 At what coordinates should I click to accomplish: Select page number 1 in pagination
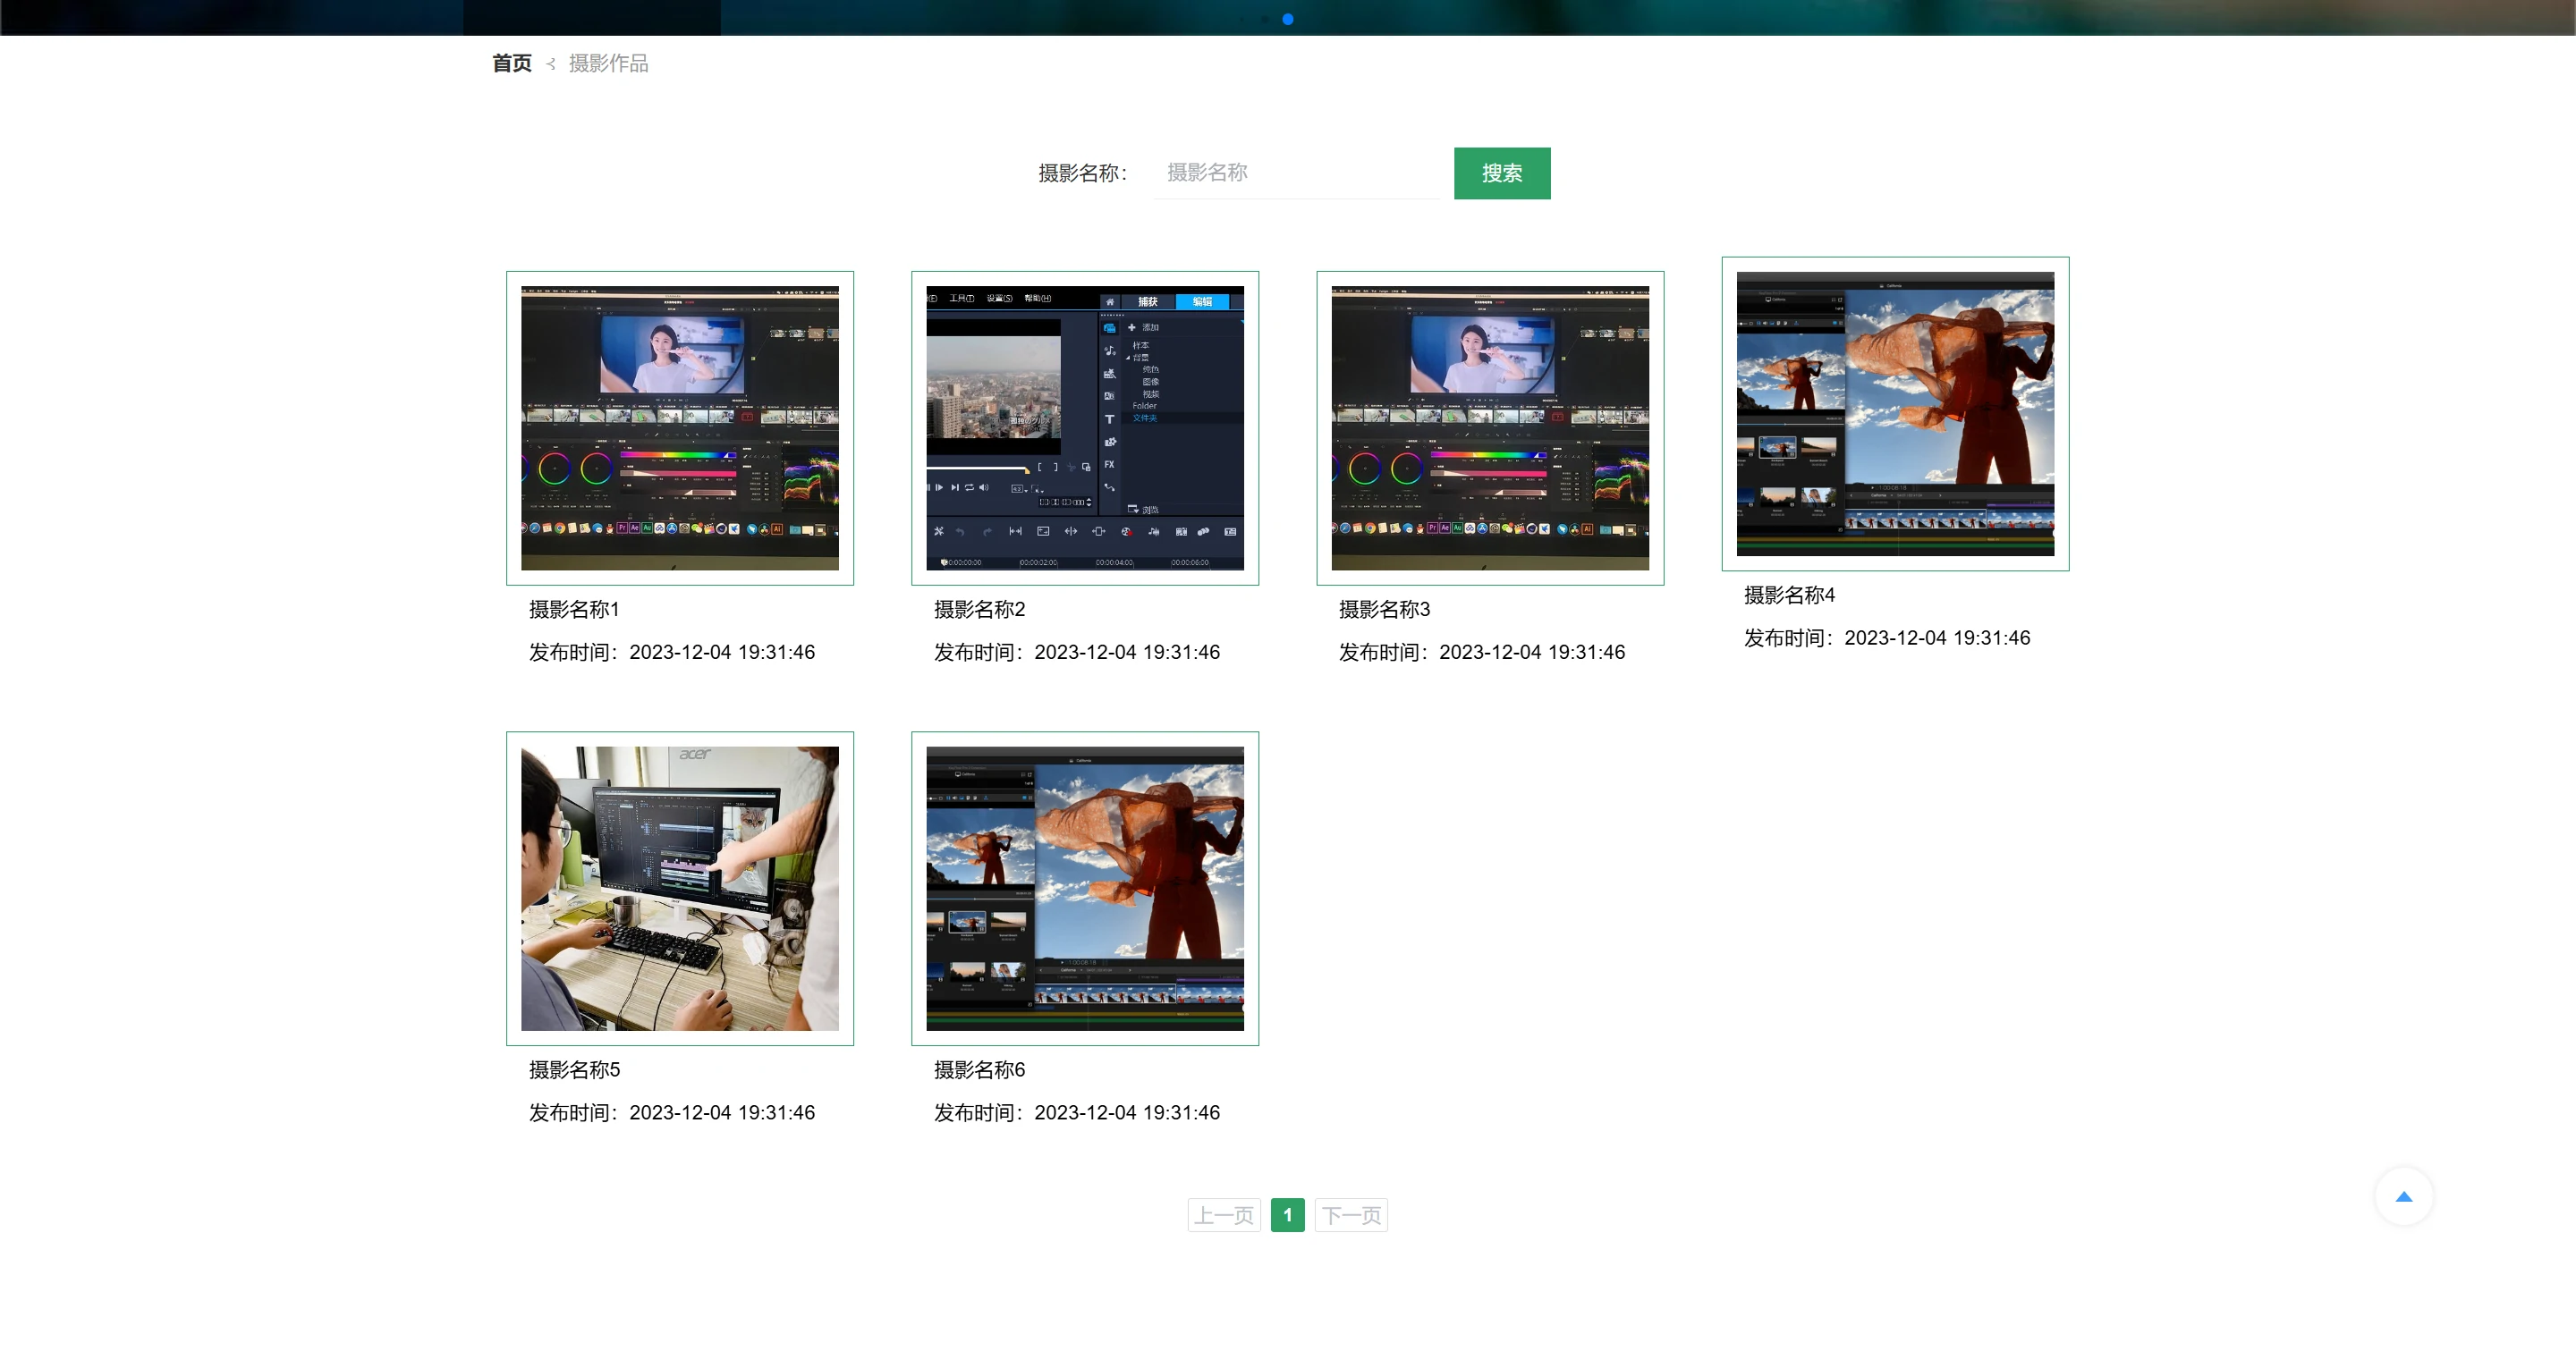(x=1287, y=1215)
